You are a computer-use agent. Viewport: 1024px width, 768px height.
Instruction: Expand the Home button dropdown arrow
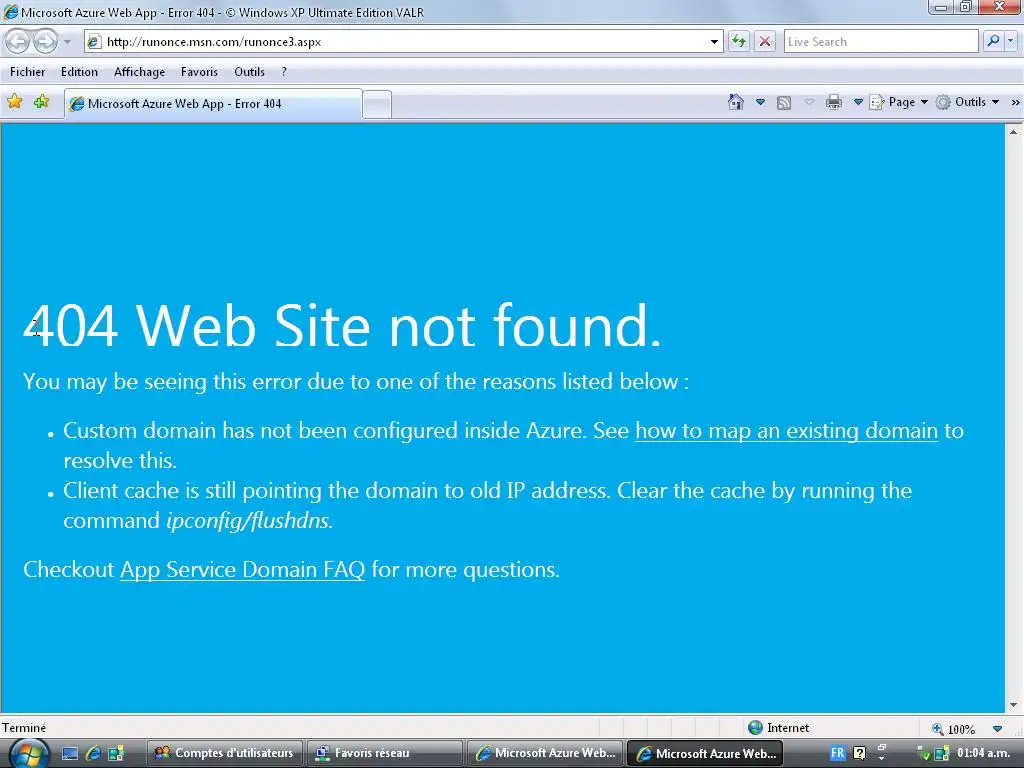tap(760, 103)
